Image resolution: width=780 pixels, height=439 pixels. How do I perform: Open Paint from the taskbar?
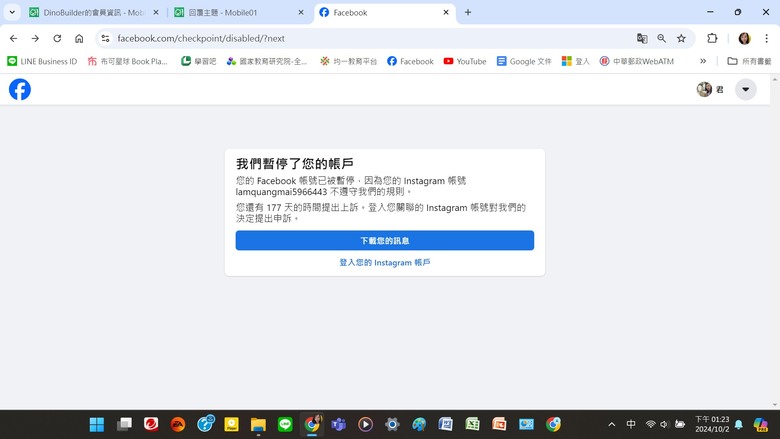click(419, 424)
